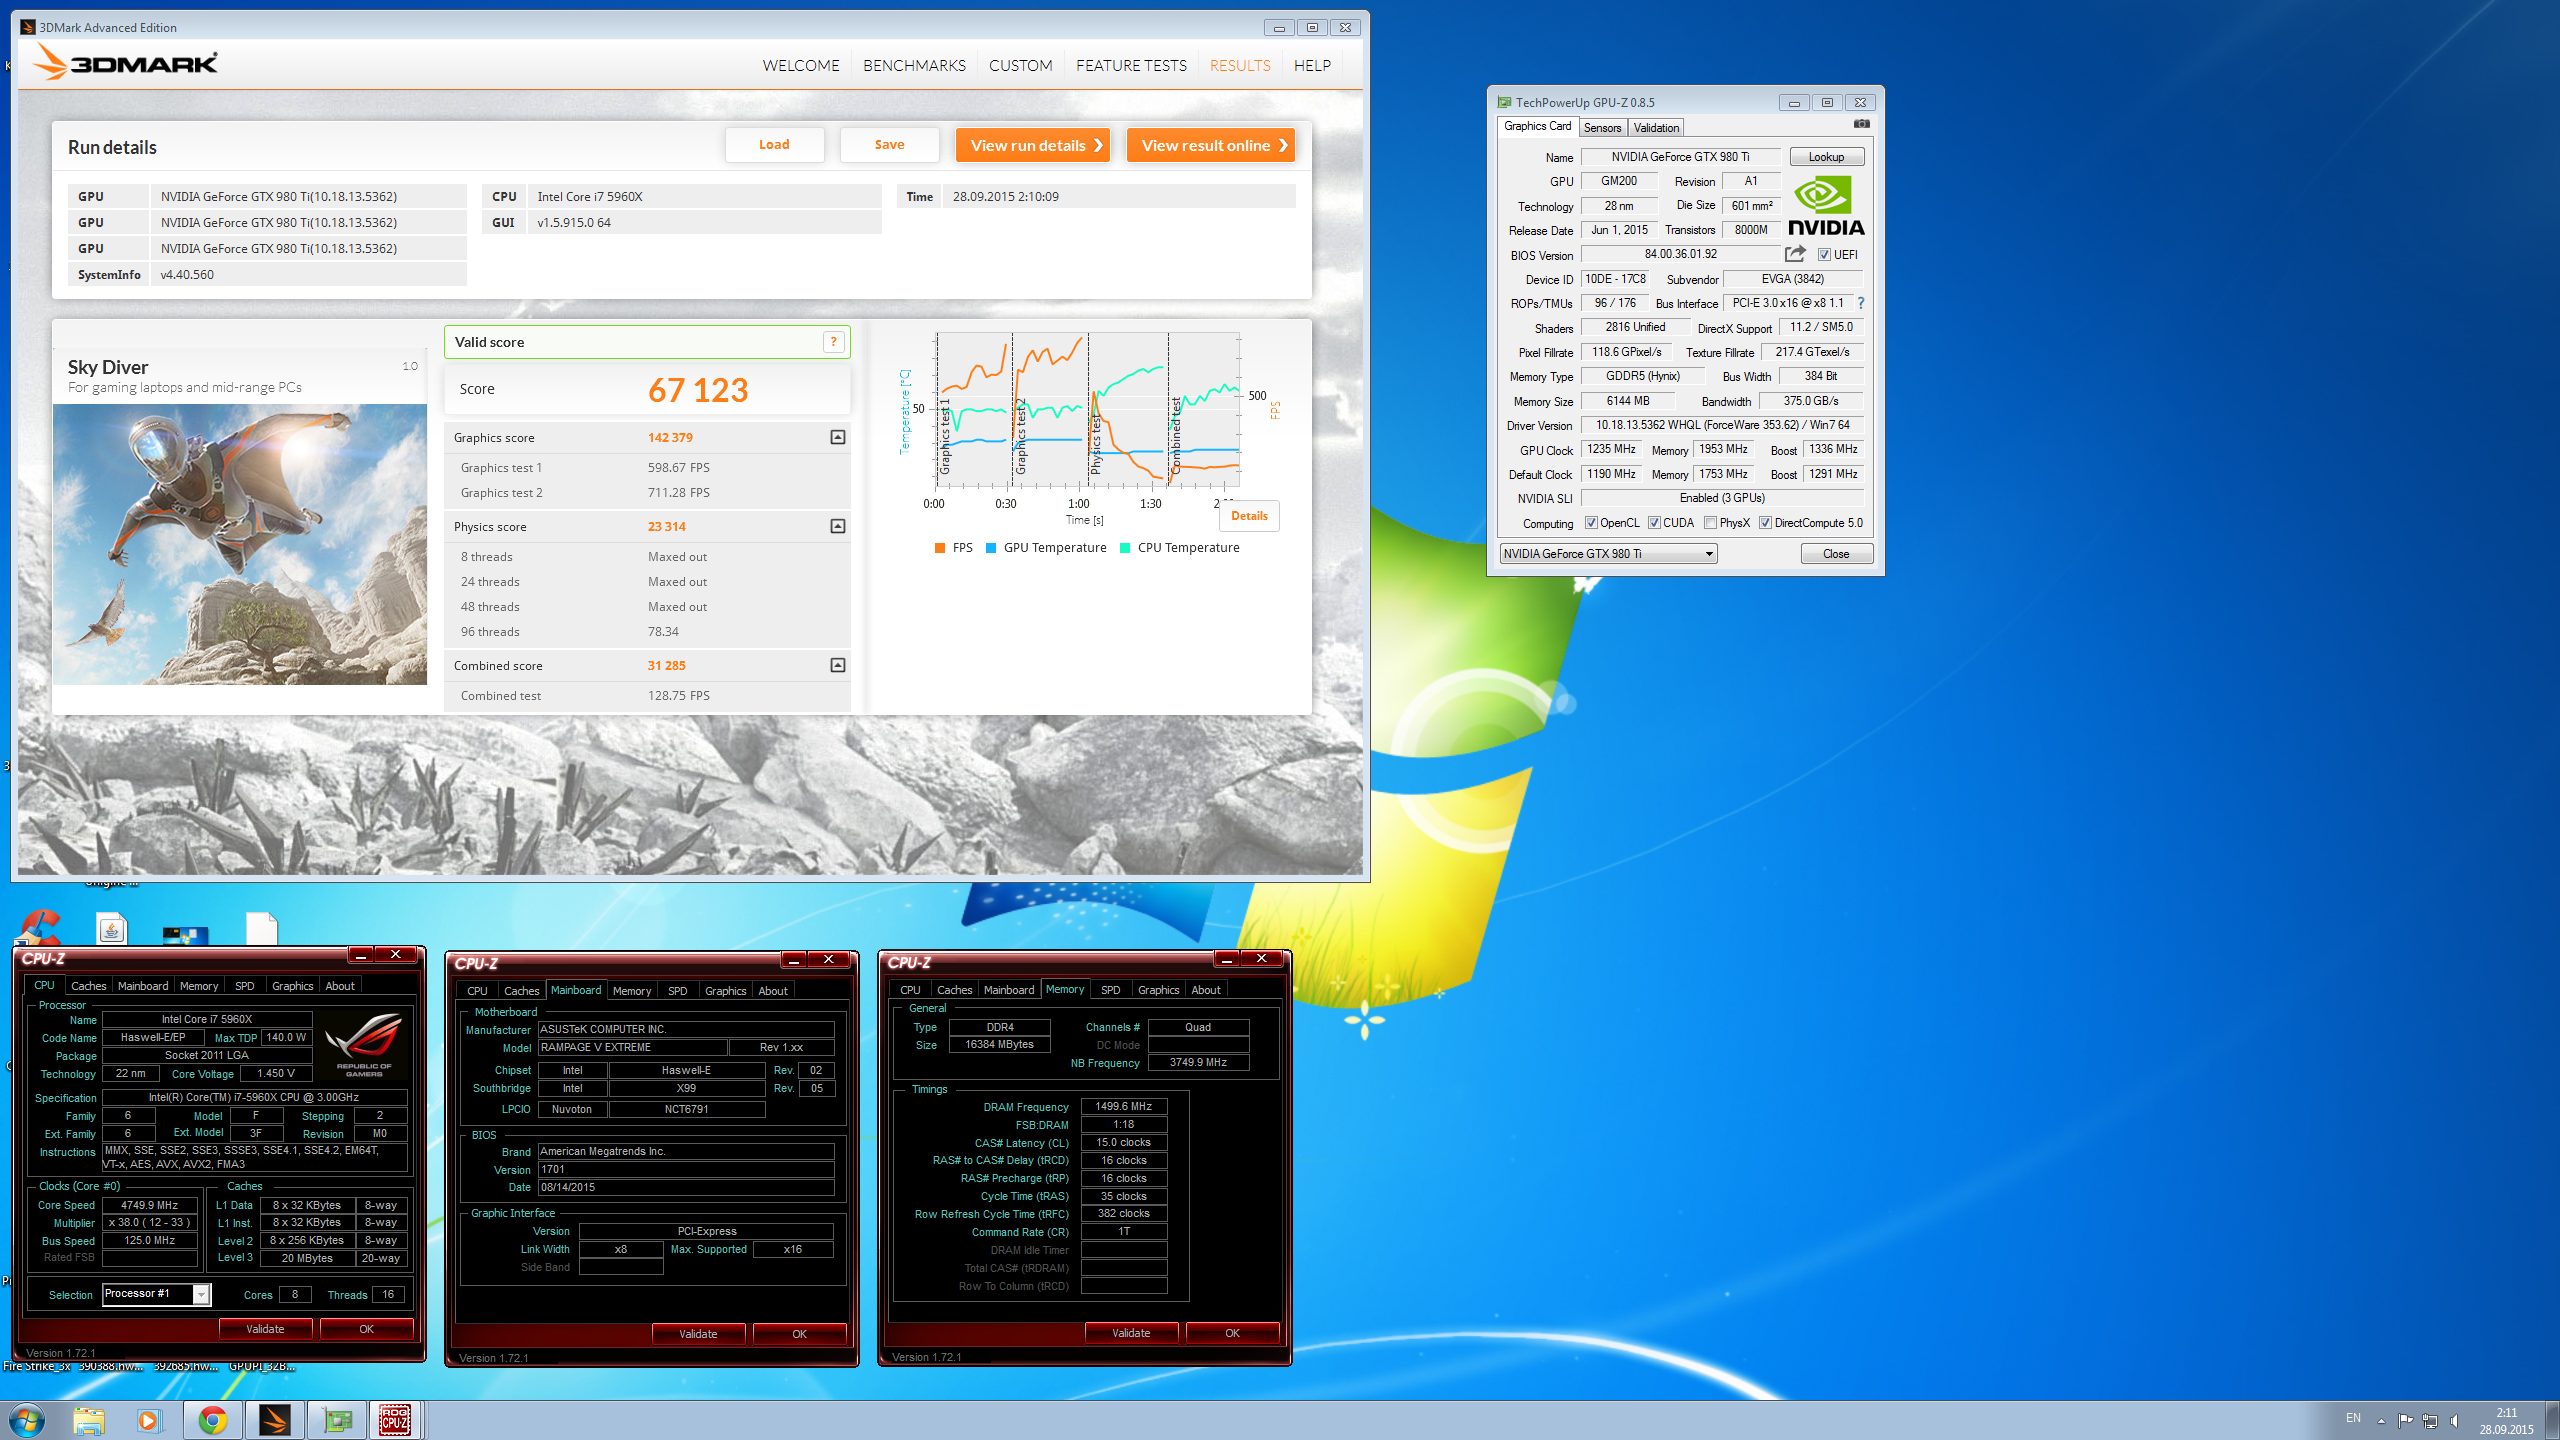Click the Details button on the chart

point(1249,516)
